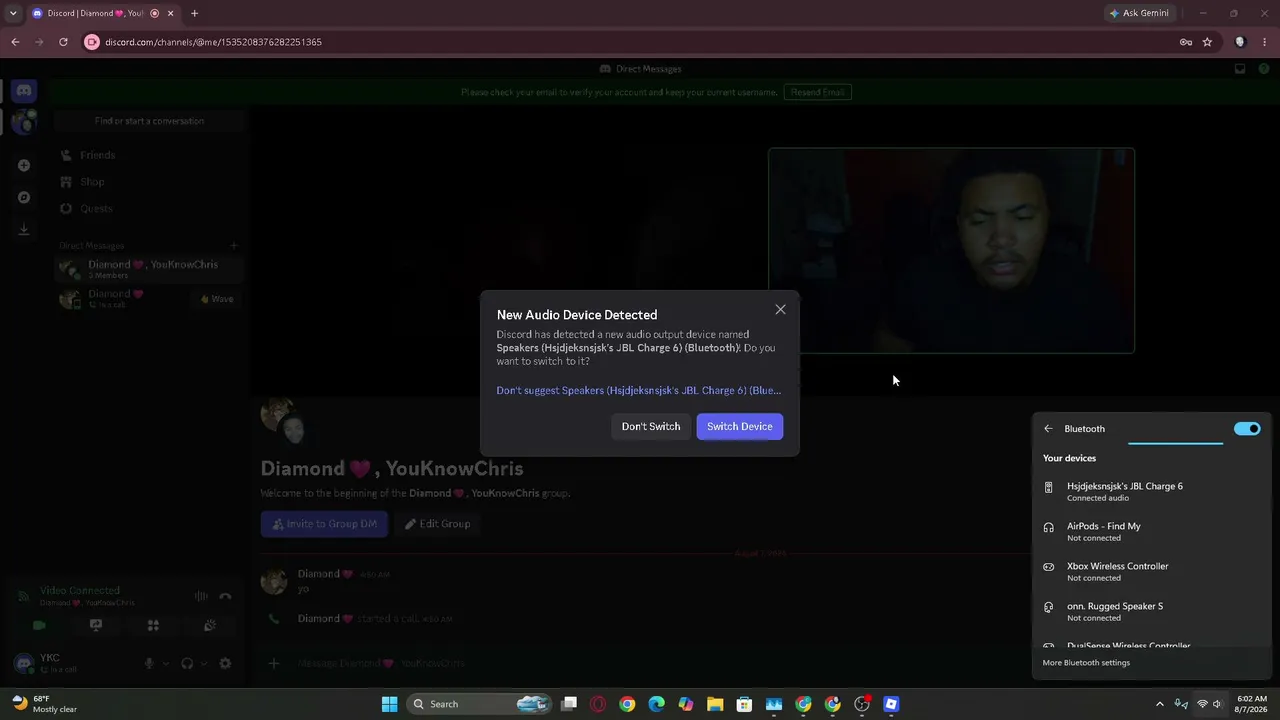This screenshot has width=1280, height=720.
Task: Open Roblox from the taskbar
Action: coord(891,704)
